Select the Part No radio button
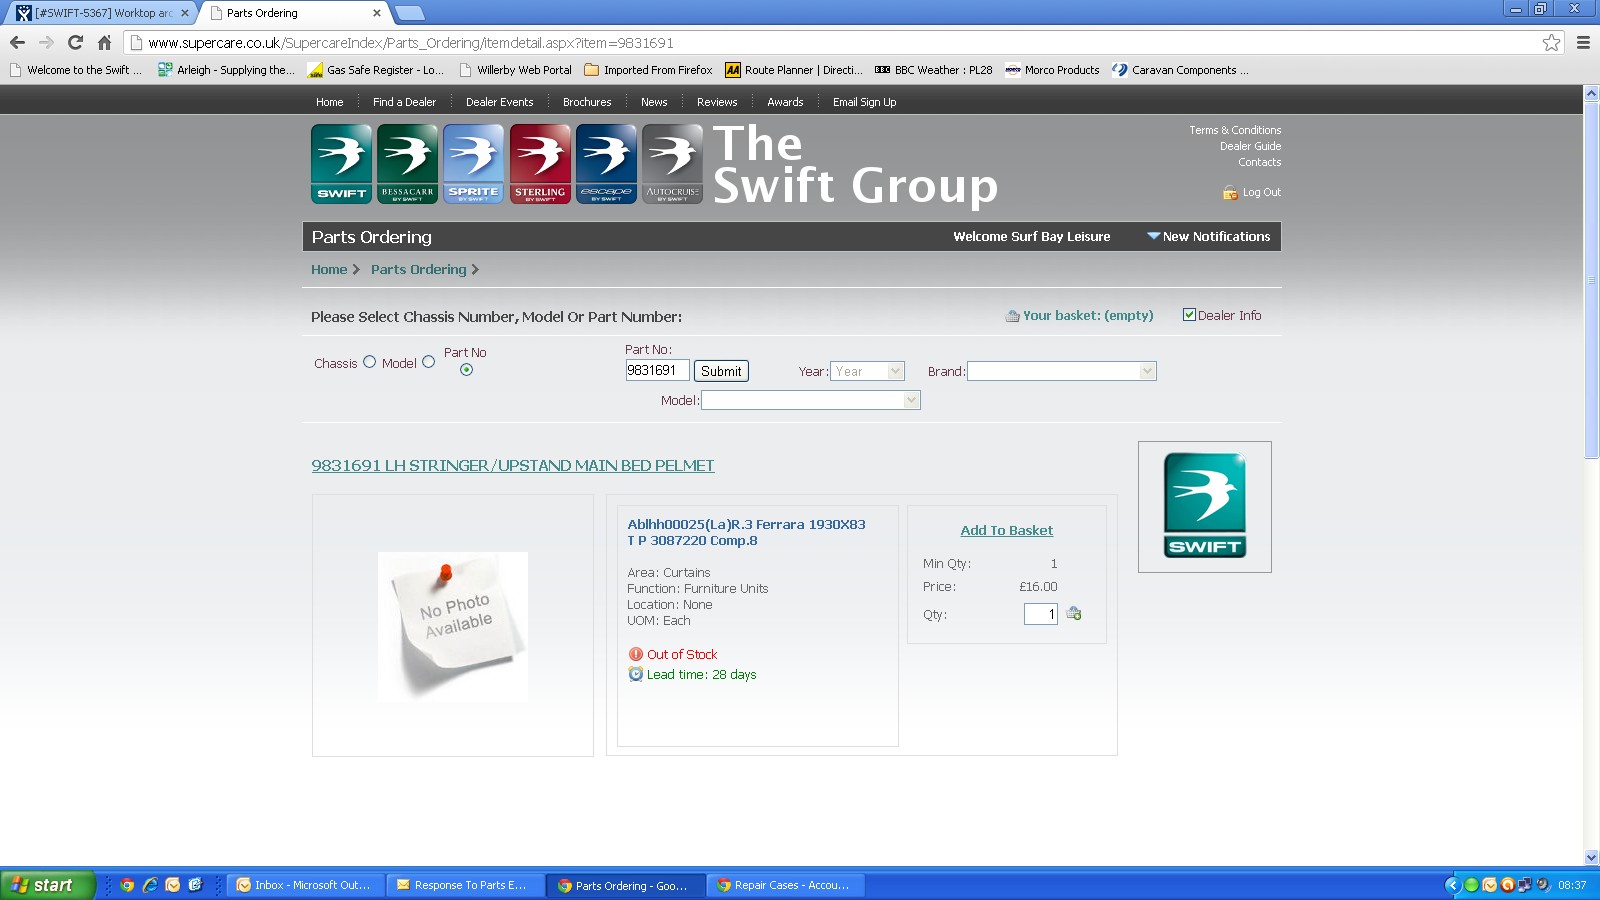Viewport: 1600px width, 900px height. 466,370
